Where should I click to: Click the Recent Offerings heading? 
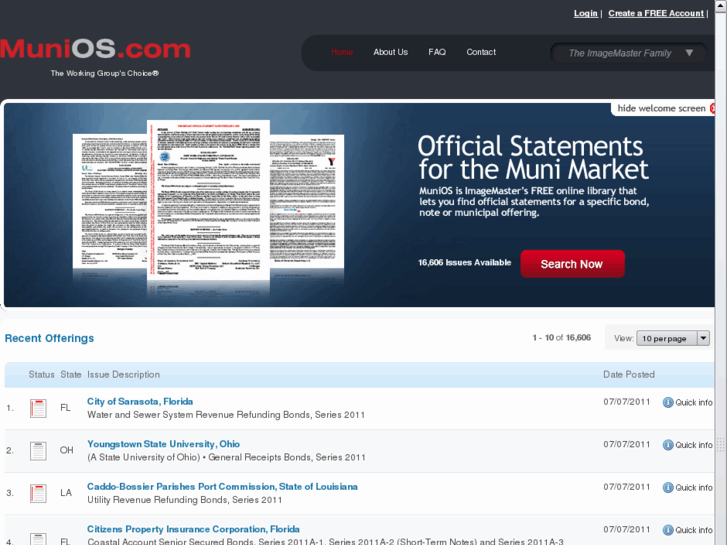(x=49, y=338)
